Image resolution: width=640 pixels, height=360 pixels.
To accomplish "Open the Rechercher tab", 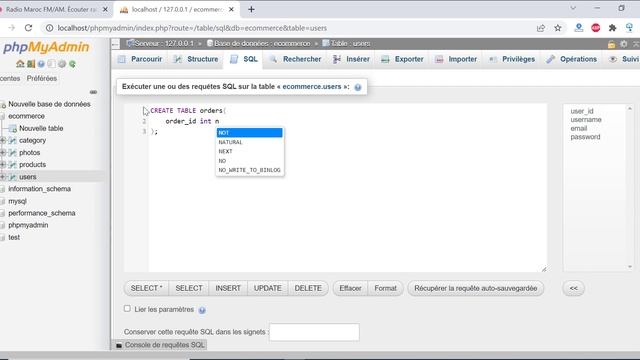I will pyautogui.click(x=296, y=59).
